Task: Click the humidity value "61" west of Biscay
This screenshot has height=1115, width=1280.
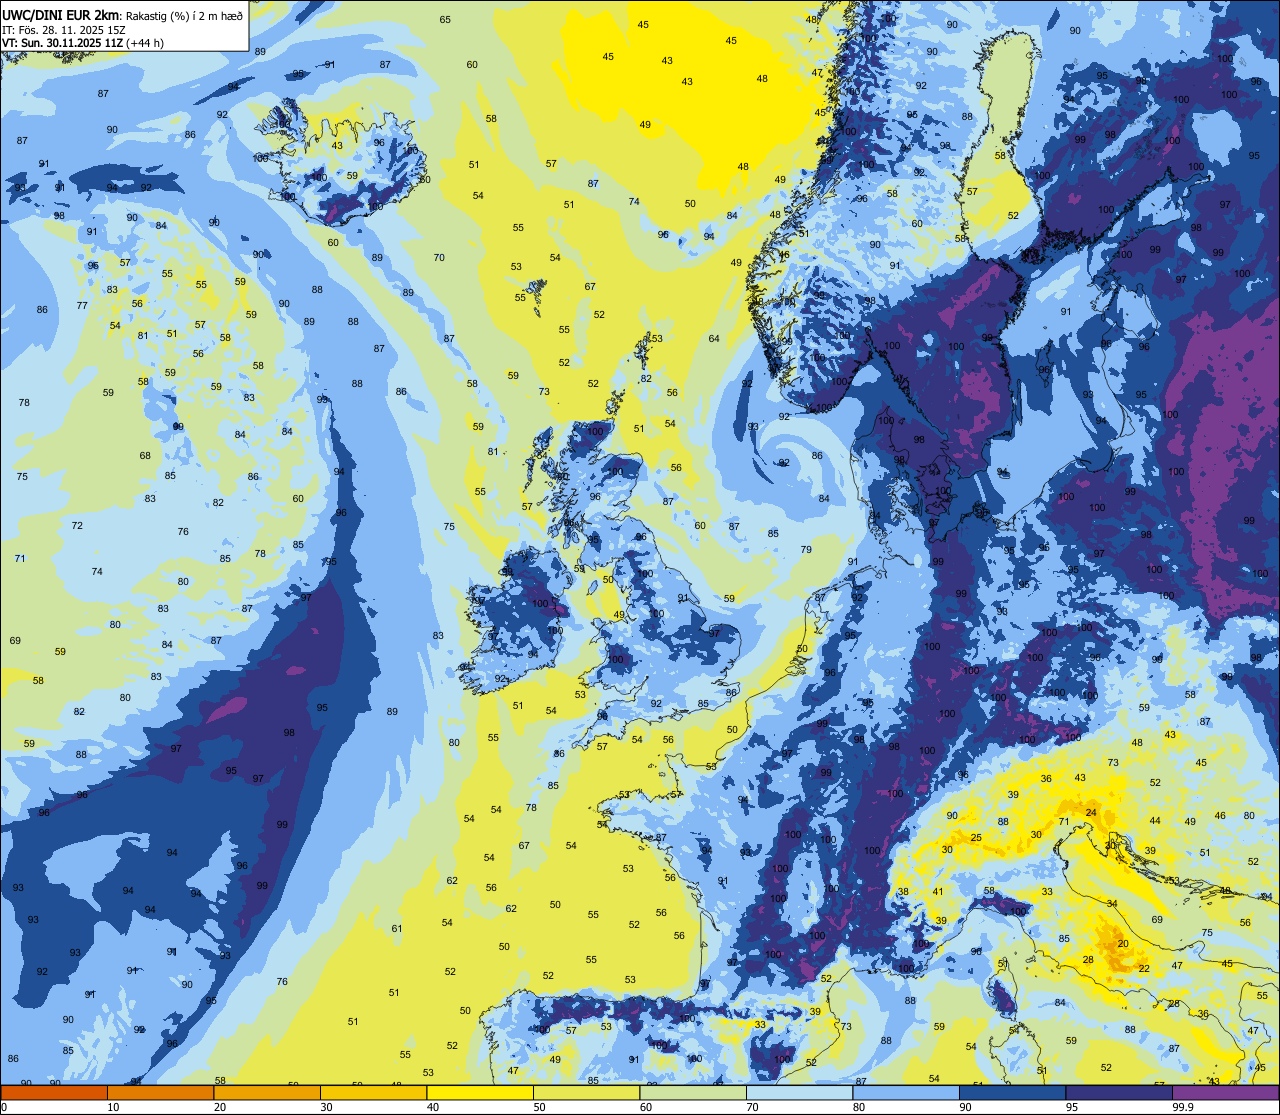Action: pyautogui.click(x=397, y=929)
